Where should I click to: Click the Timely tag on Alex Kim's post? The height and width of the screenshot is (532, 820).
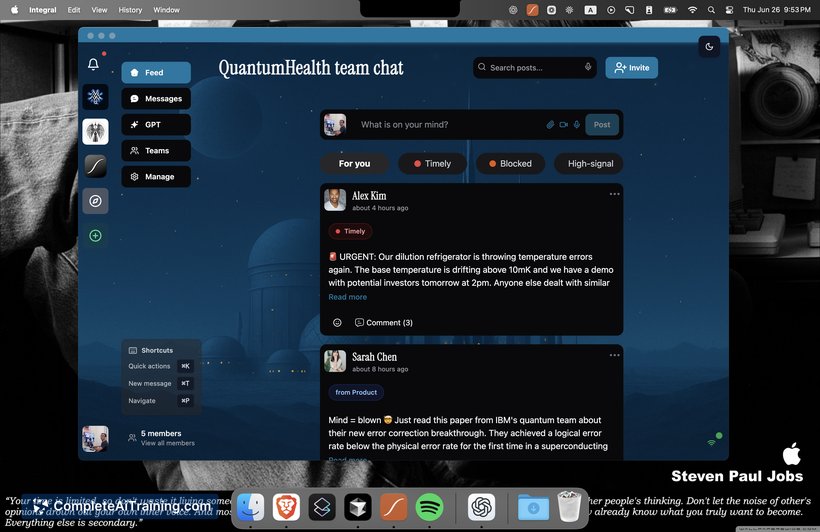[350, 231]
